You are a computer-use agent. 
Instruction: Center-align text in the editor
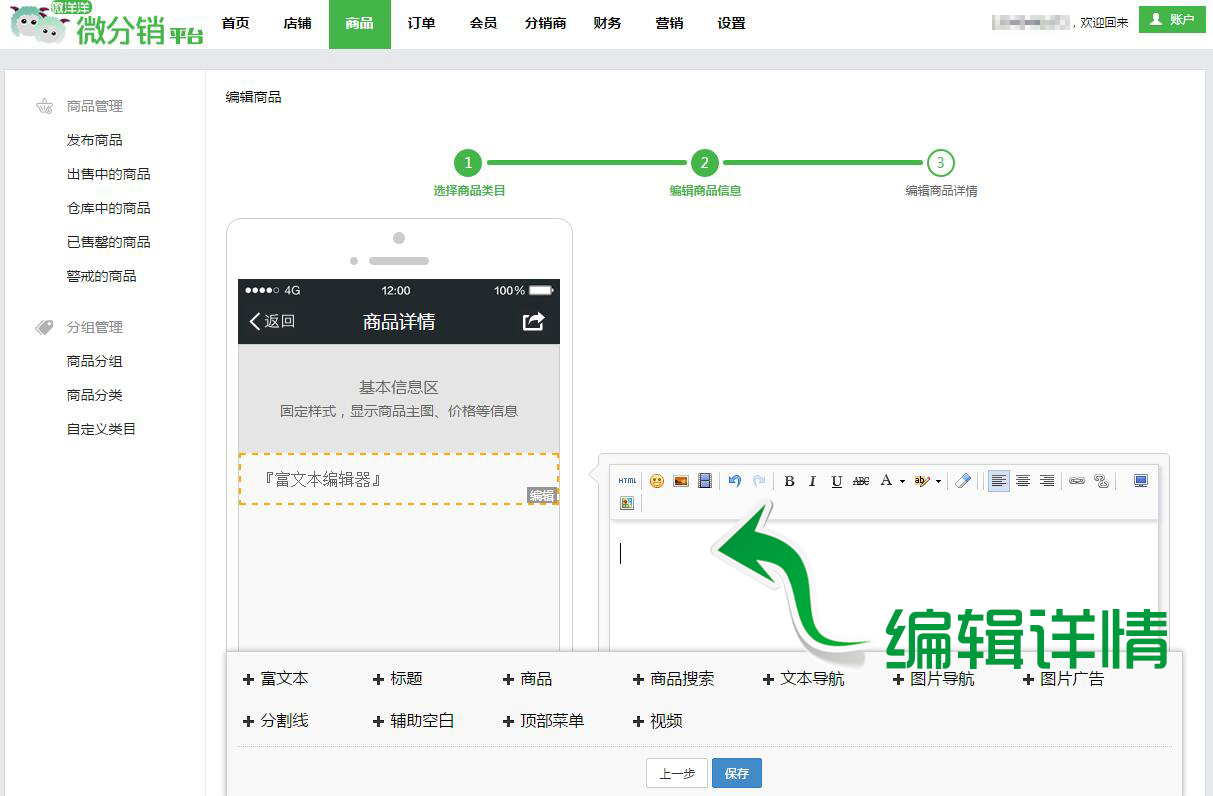tap(1023, 481)
